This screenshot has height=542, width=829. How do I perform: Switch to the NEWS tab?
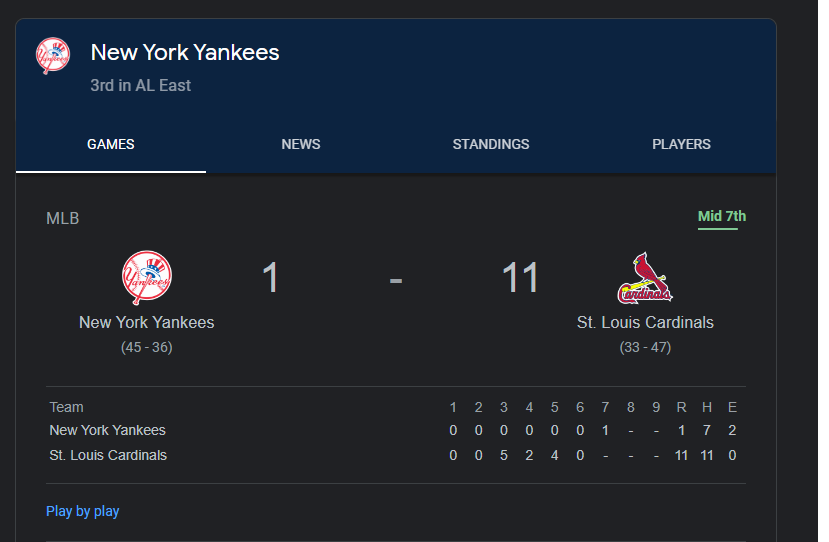pyautogui.click(x=301, y=144)
